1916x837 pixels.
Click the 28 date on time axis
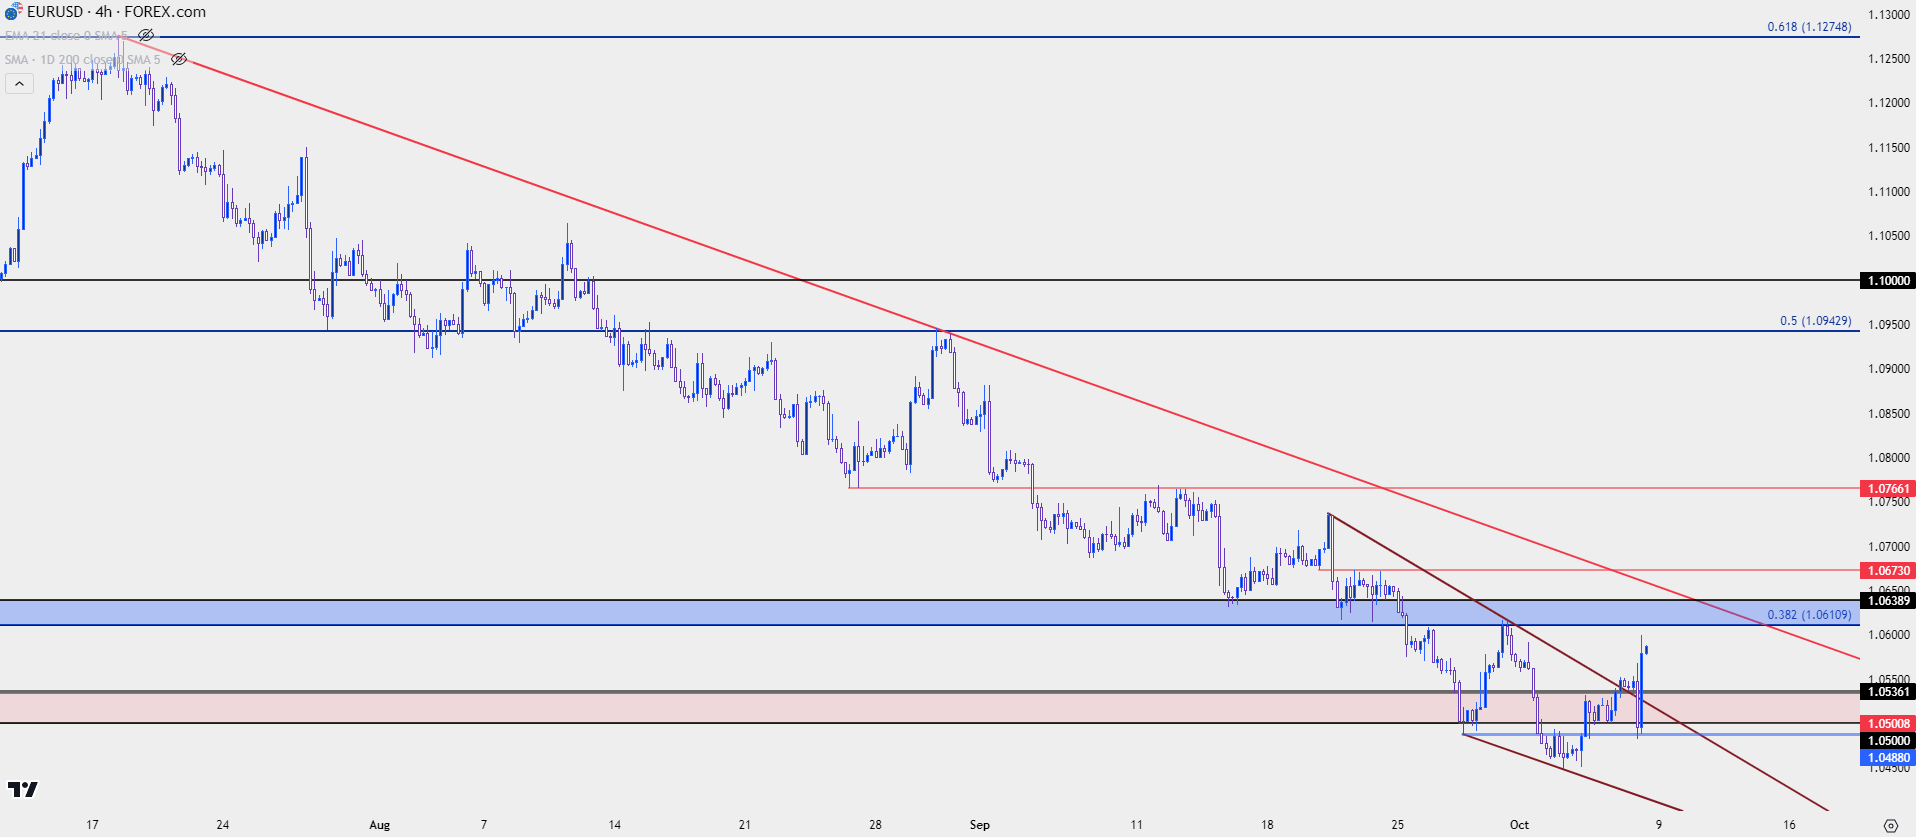pos(875,825)
